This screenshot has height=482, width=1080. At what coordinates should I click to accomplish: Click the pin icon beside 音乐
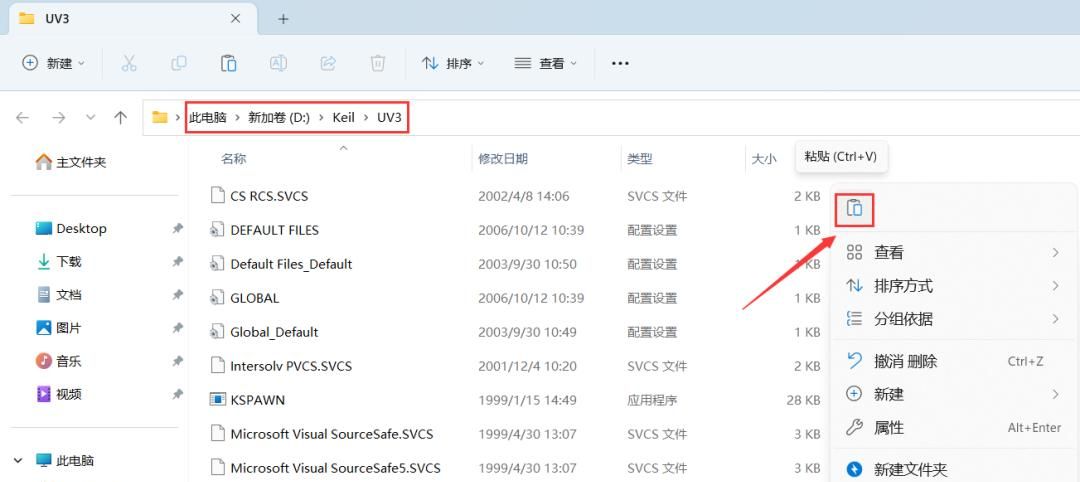(x=177, y=361)
